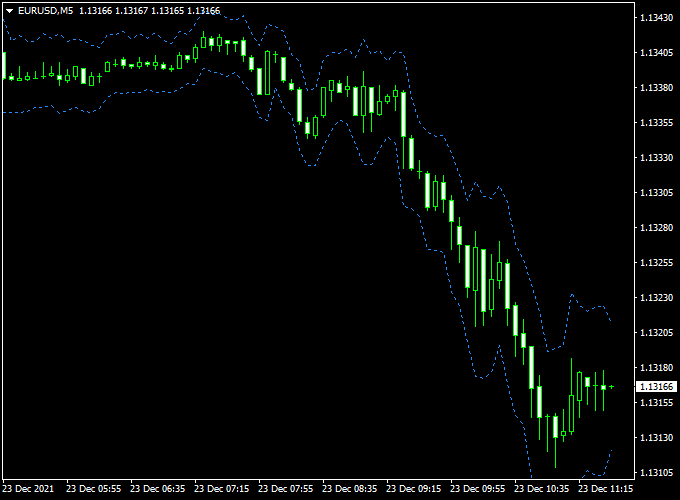Click the 23 Dec 07:15 time label
This screenshot has height=500, width=680.
point(222,489)
